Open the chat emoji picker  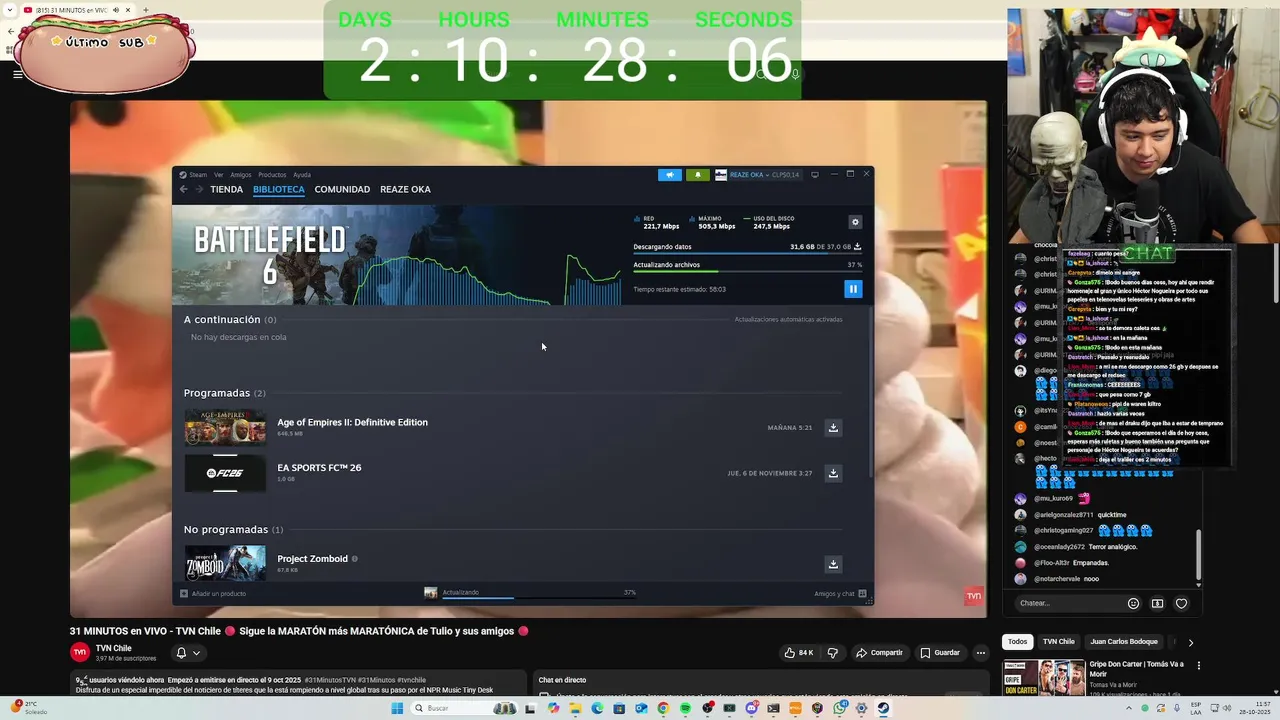[1133, 603]
